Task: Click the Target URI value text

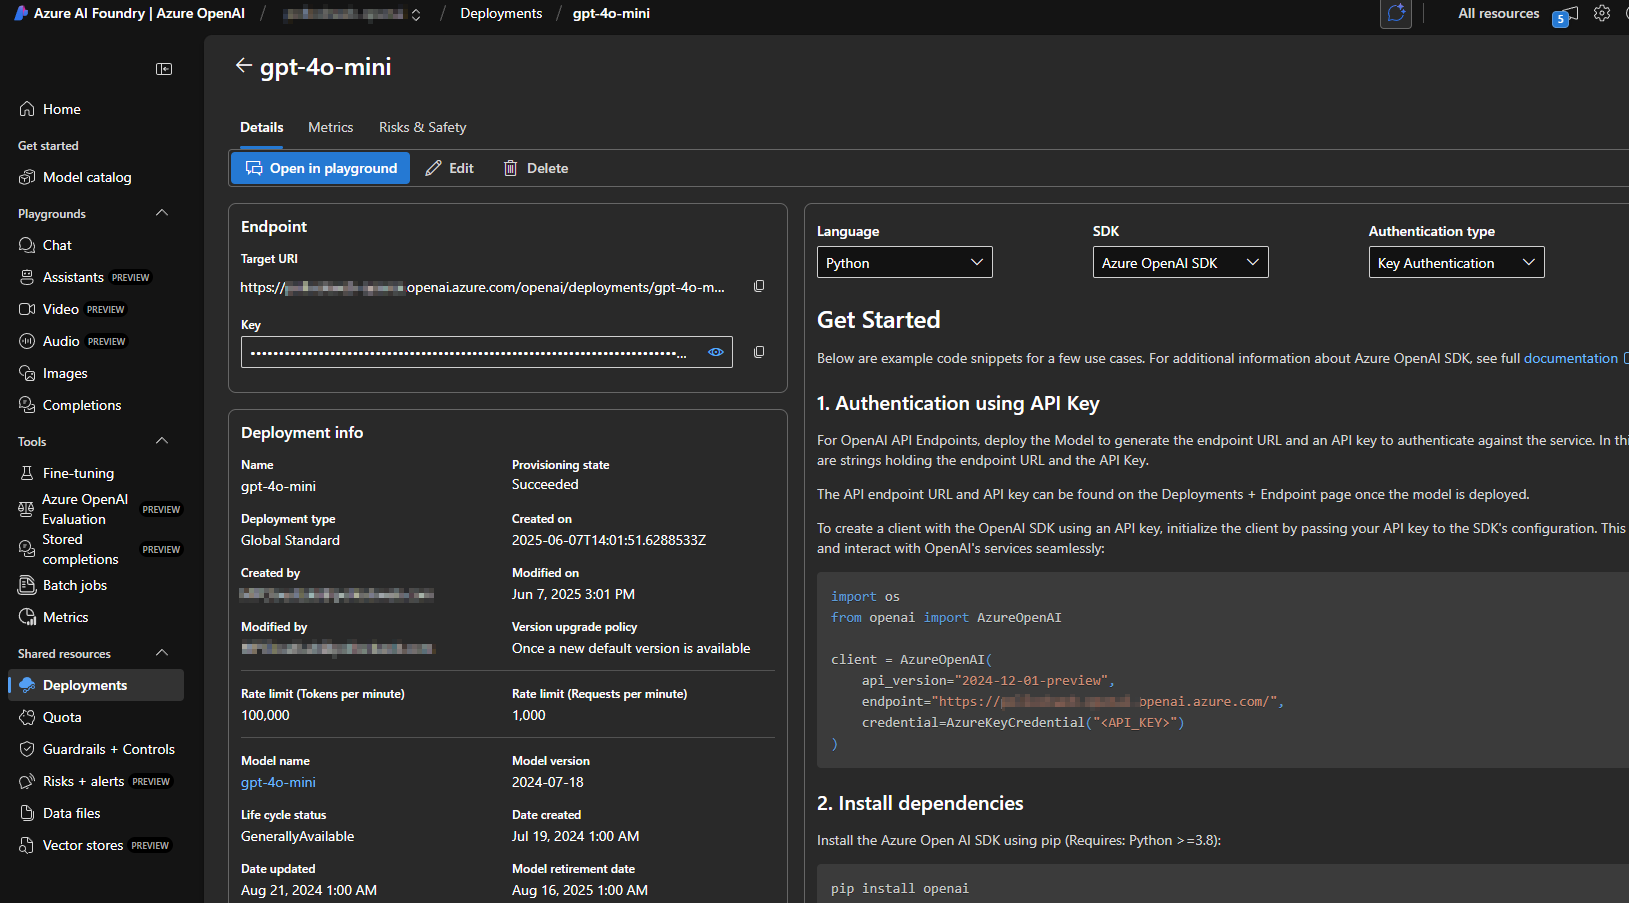Action: tap(482, 287)
